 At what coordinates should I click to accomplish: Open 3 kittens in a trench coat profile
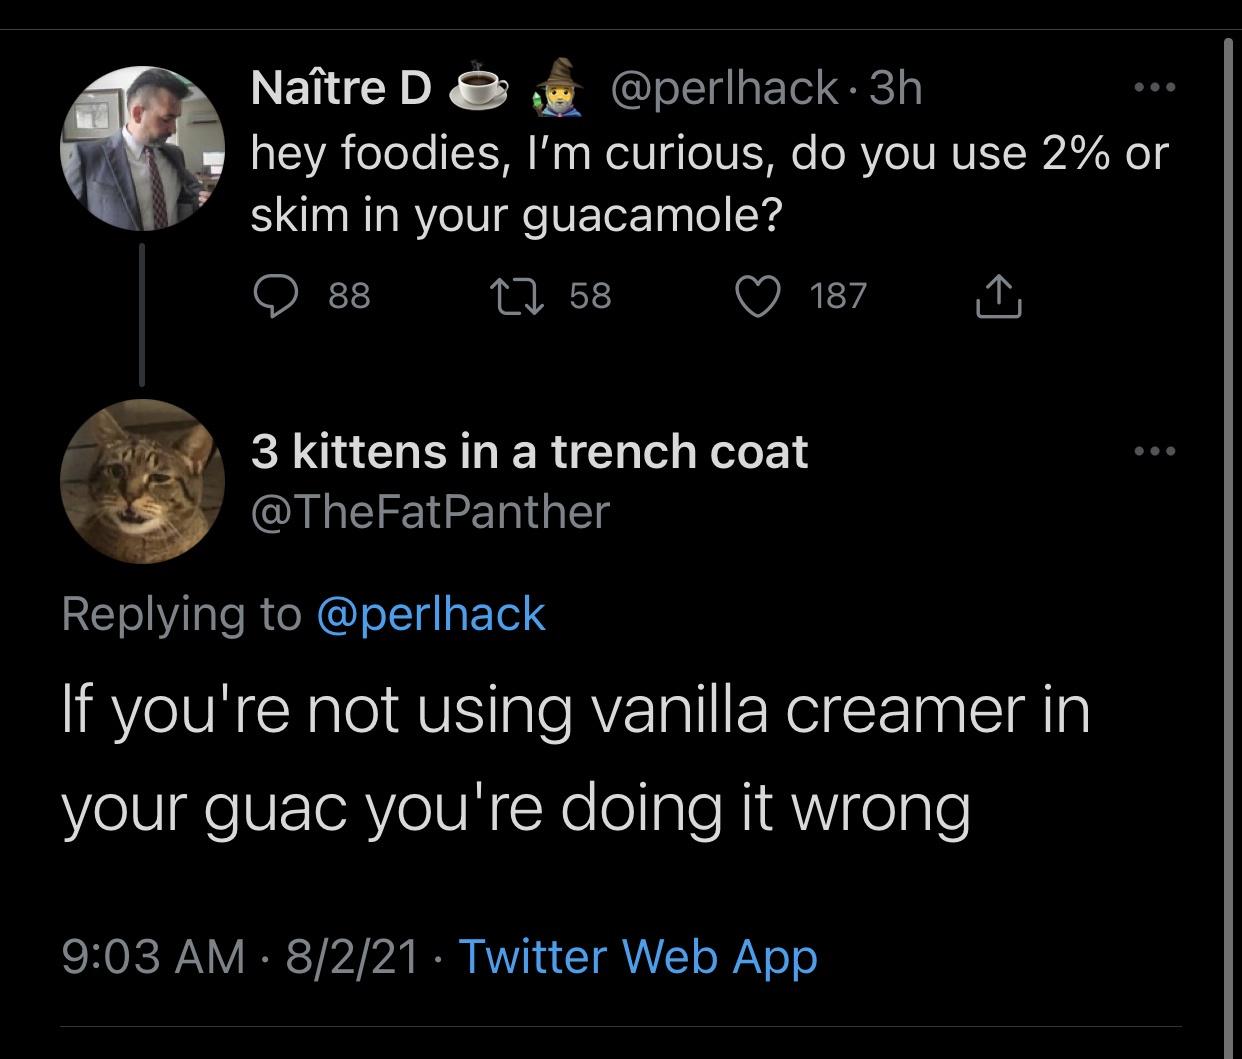pos(528,452)
